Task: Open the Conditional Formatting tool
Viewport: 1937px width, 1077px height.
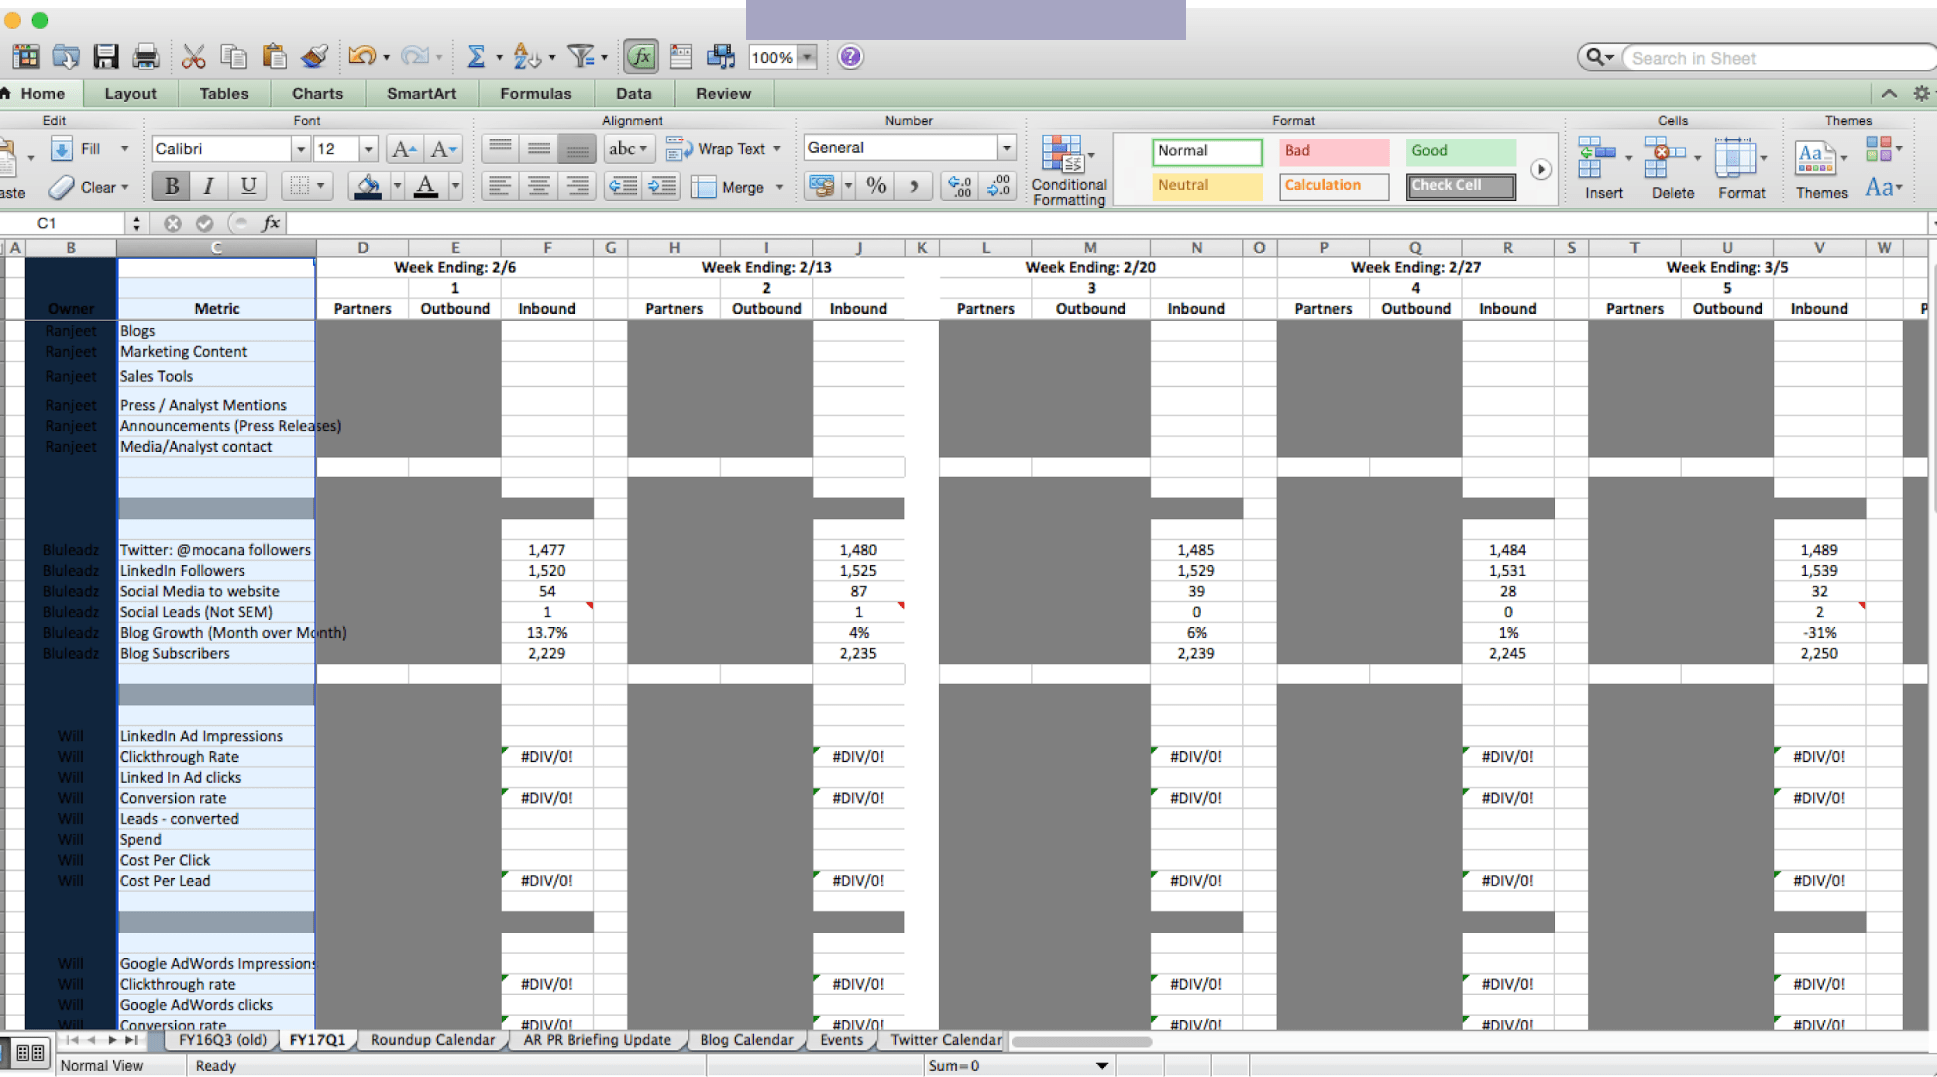Action: 1068,169
